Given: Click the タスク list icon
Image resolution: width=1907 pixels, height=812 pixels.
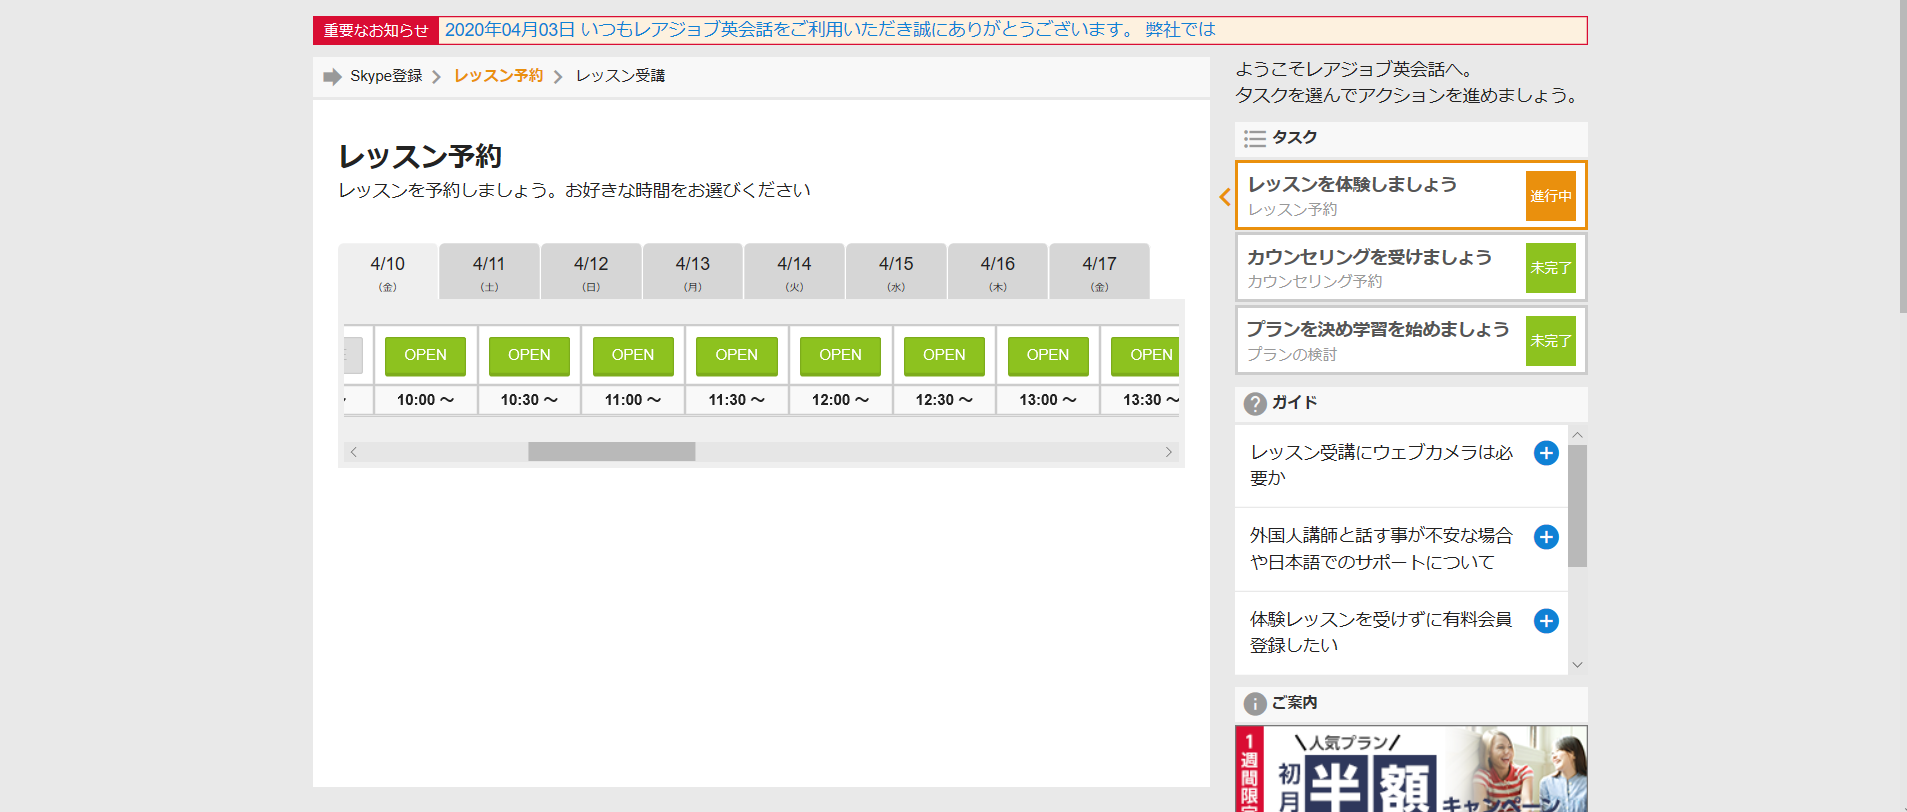Looking at the screenshot, I should point(1255,138).
